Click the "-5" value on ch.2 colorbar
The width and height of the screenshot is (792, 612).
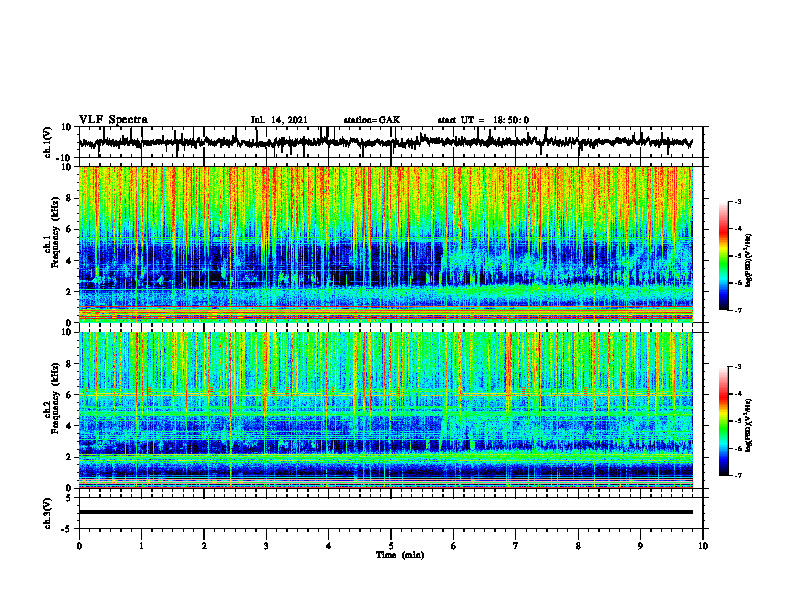click(738, 421)
